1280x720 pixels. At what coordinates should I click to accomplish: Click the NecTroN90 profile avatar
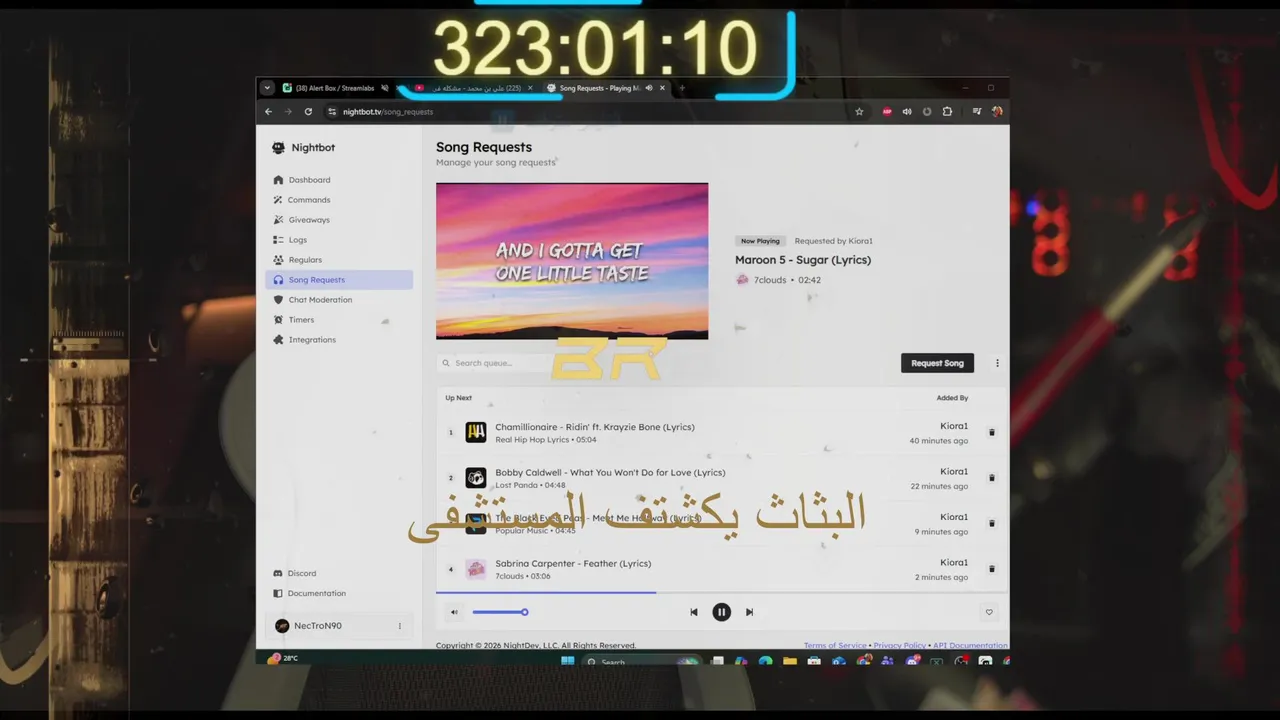point(282,626)
